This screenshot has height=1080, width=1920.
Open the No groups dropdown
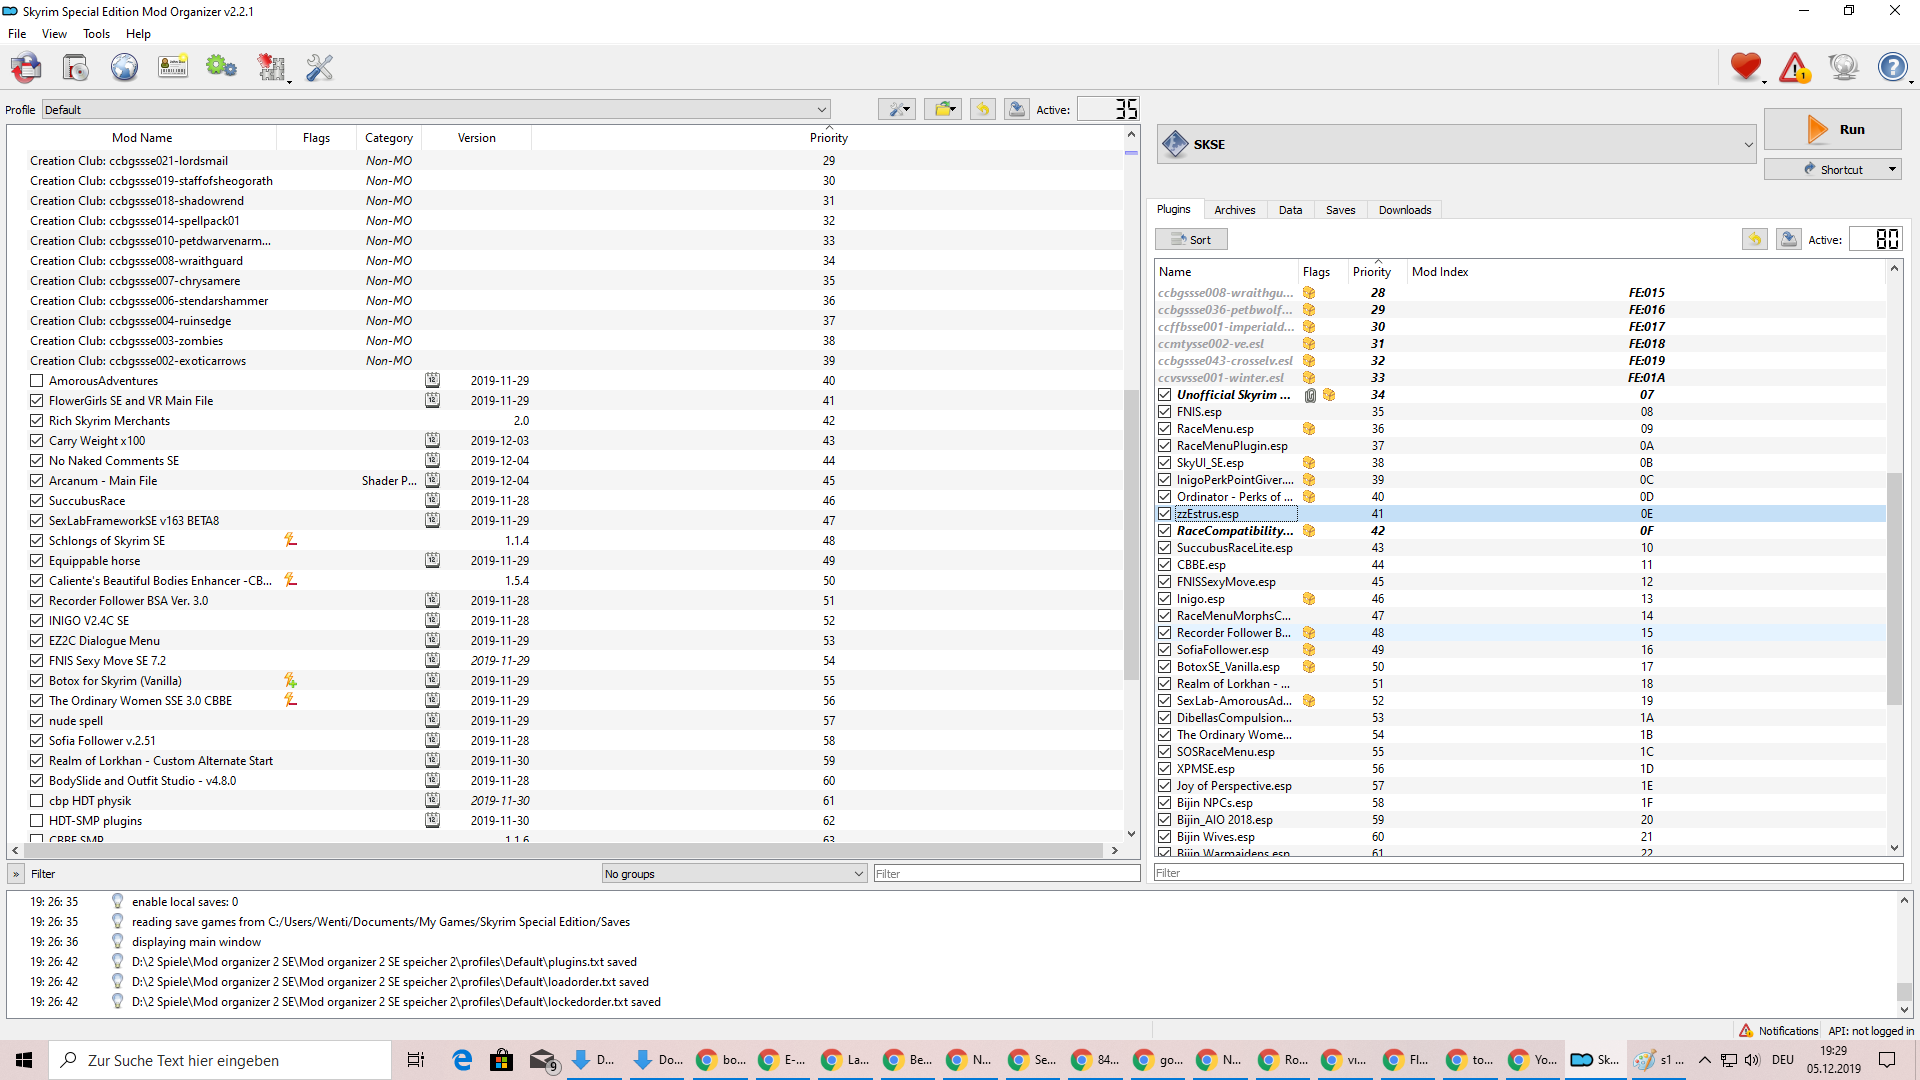(734, 874)
